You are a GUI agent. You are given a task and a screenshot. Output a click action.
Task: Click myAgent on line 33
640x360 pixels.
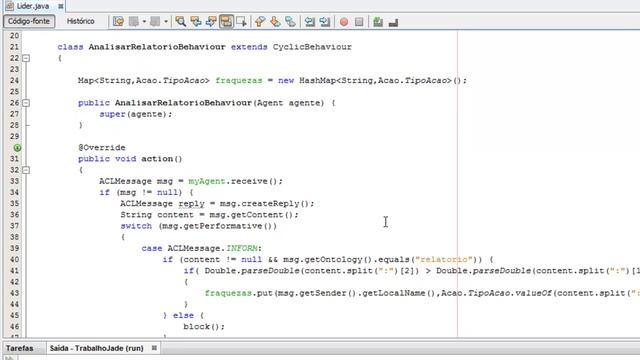(207, 181)
